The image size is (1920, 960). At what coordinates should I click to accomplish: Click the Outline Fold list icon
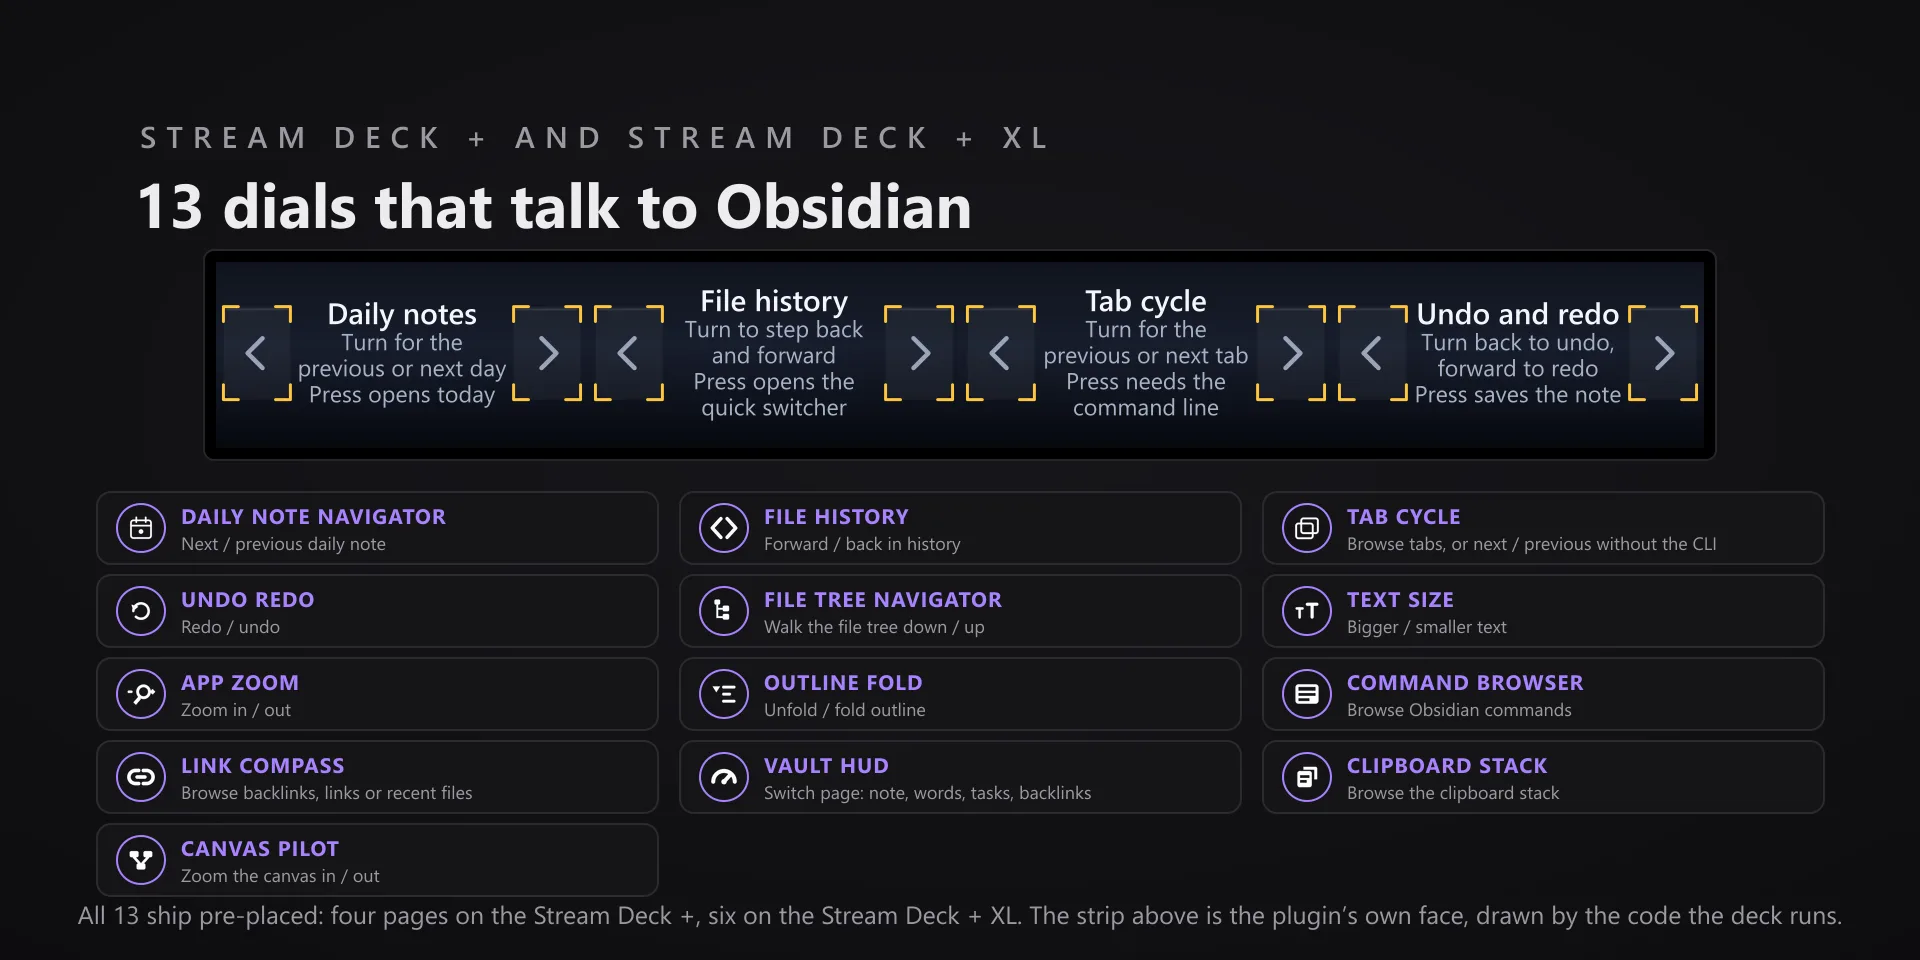[x=724, y=694]
